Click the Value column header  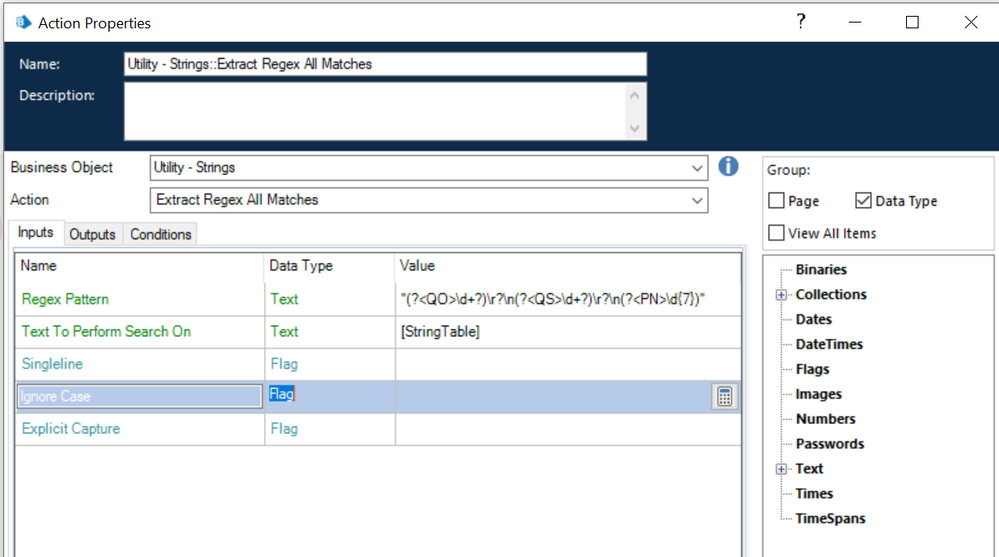coord(417,266)
